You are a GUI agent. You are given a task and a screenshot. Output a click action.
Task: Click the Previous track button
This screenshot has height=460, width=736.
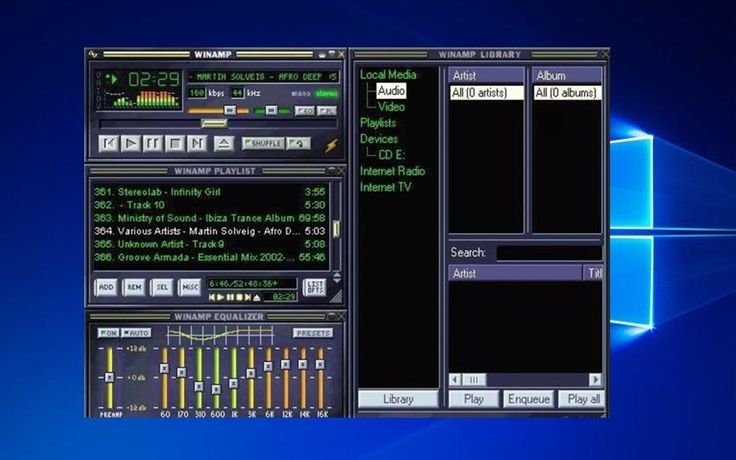pos(109,144)
